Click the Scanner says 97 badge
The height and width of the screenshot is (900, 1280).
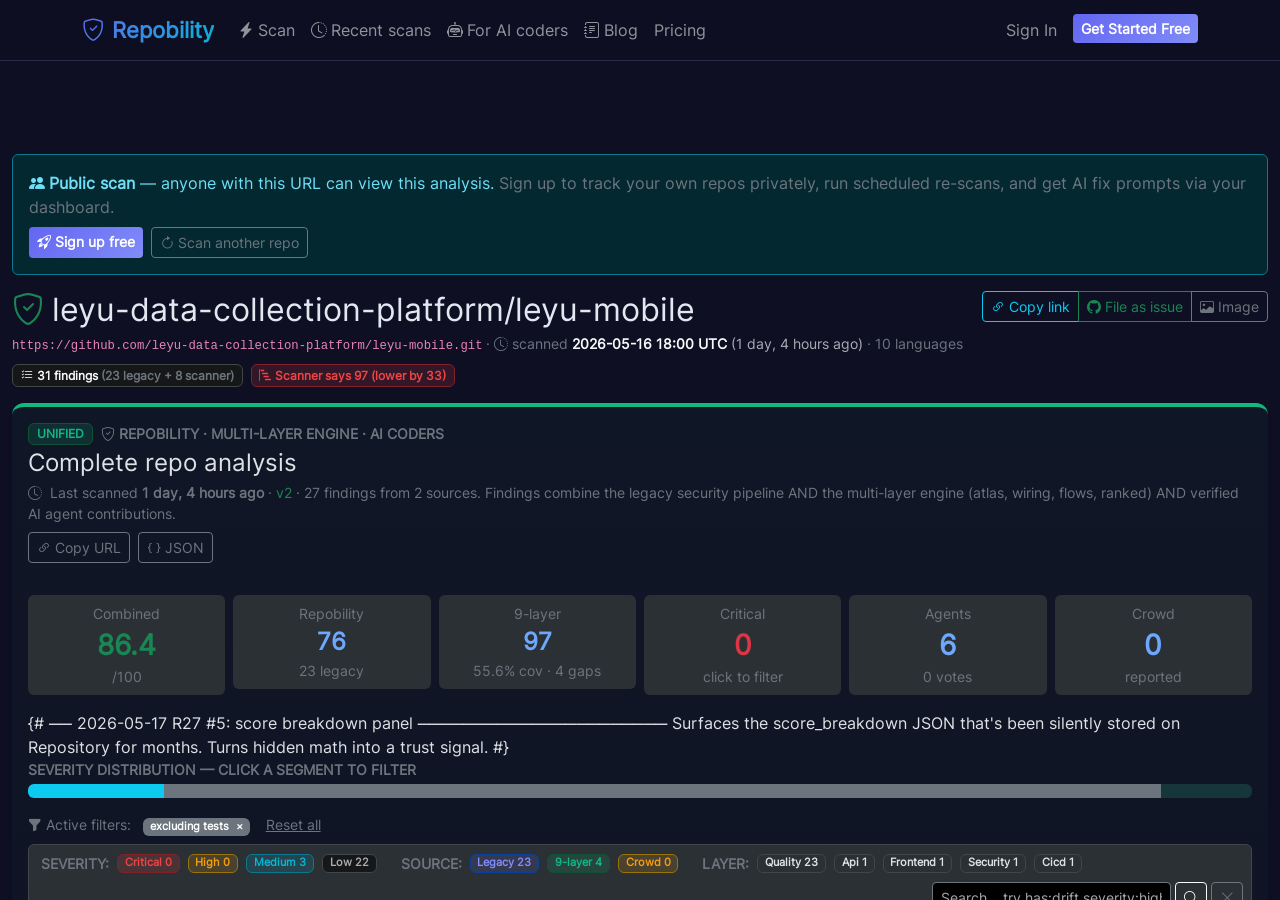click(353, 375)
